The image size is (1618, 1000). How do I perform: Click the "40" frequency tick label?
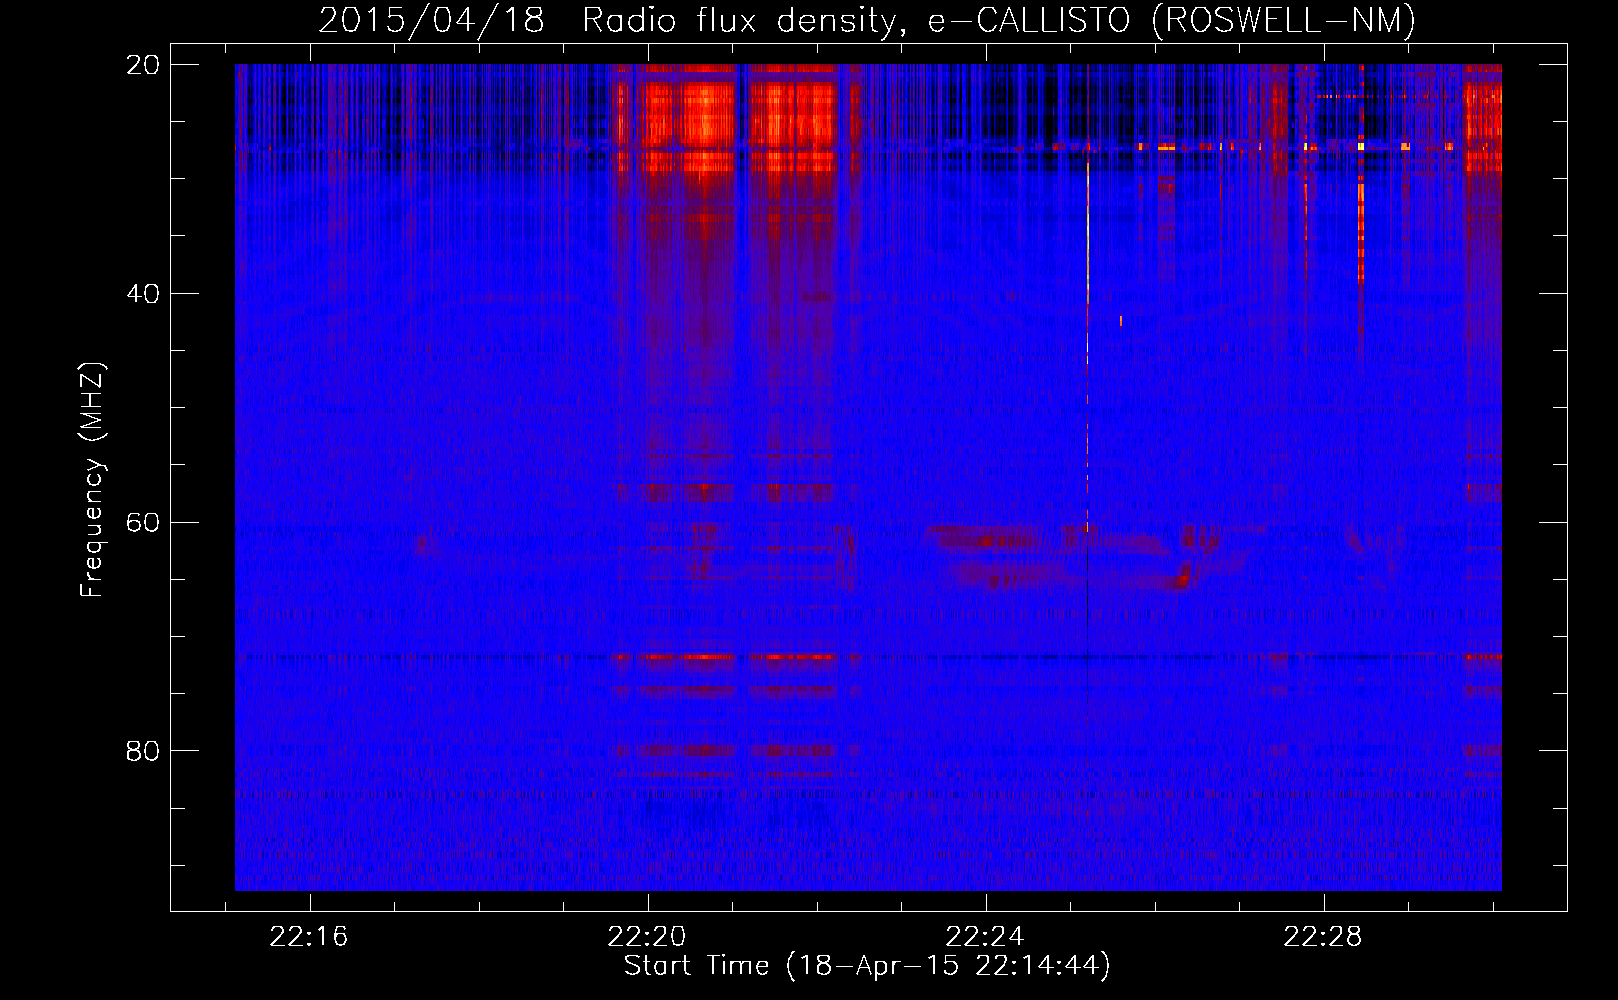click(143, 294)
